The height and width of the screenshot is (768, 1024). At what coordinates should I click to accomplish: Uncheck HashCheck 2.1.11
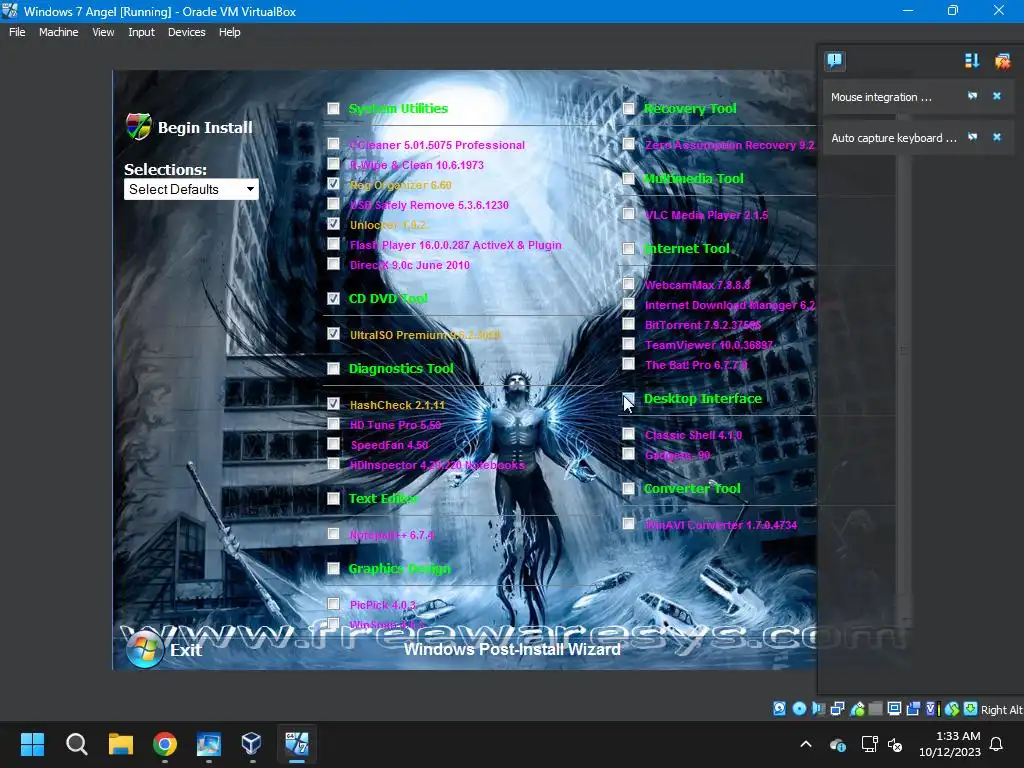[333, 404]
